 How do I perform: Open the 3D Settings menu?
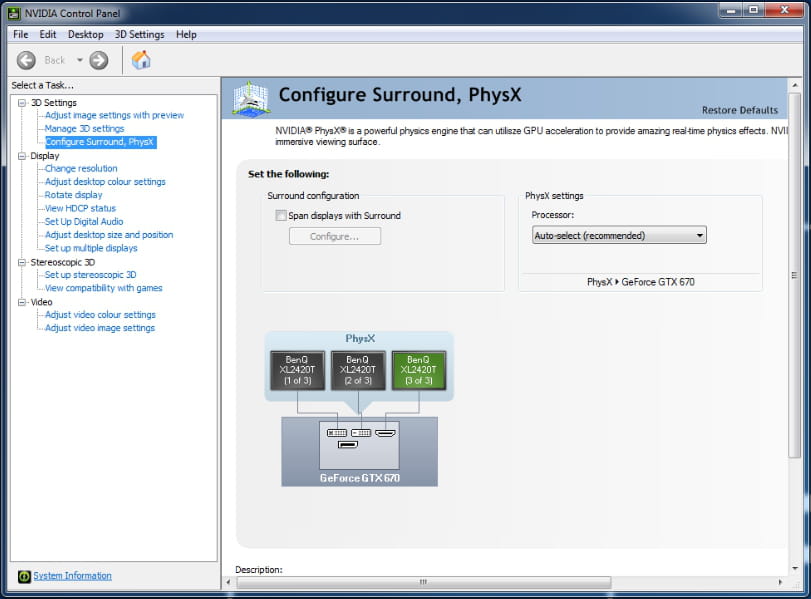click(139, 34)
